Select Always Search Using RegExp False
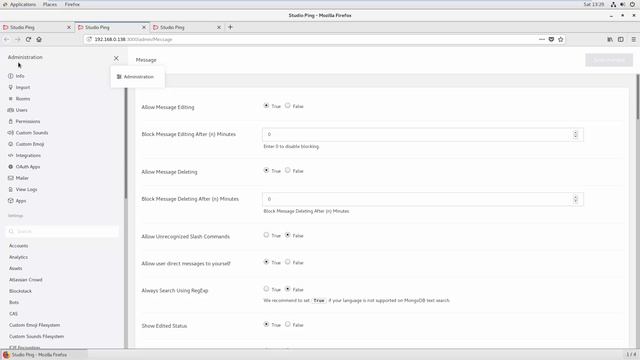Image resolution: width=640 pixels, height=360 pixels. click(288, 289)
